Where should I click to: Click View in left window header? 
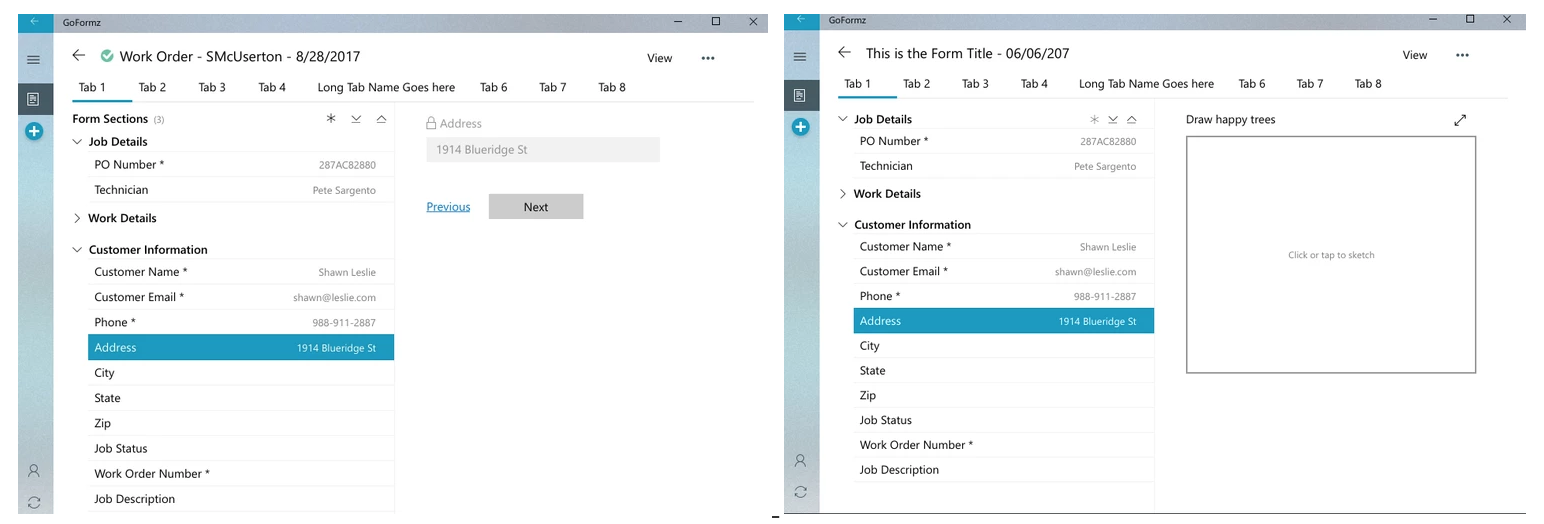coord(660,58)
